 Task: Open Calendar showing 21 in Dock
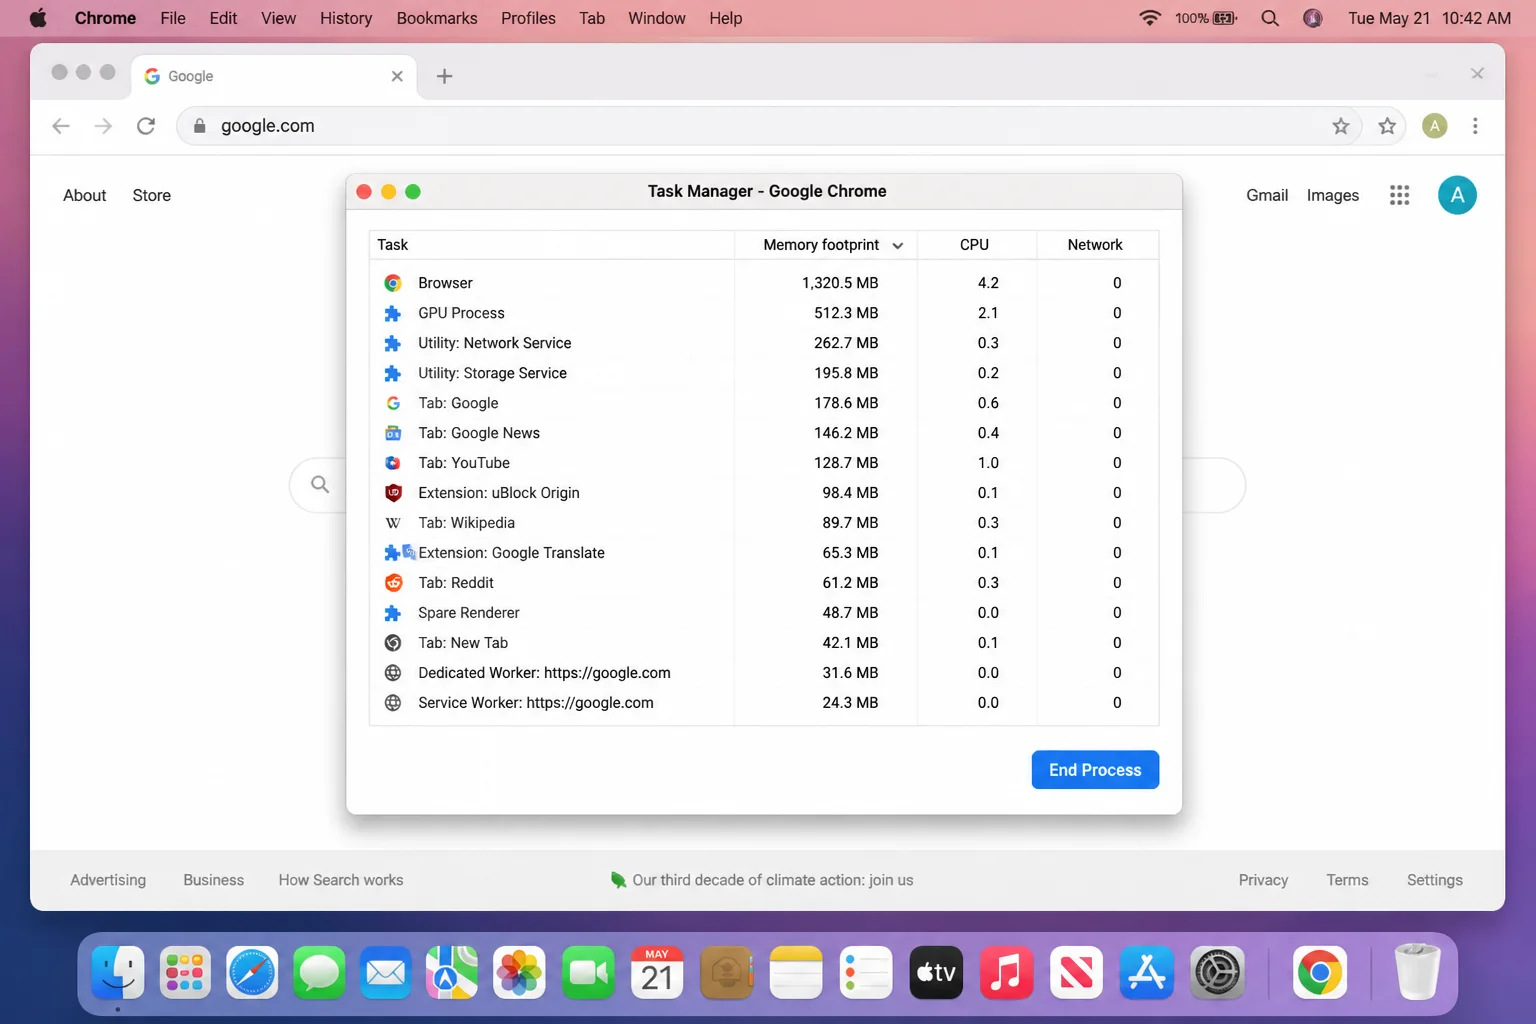[x=657, y=972]
